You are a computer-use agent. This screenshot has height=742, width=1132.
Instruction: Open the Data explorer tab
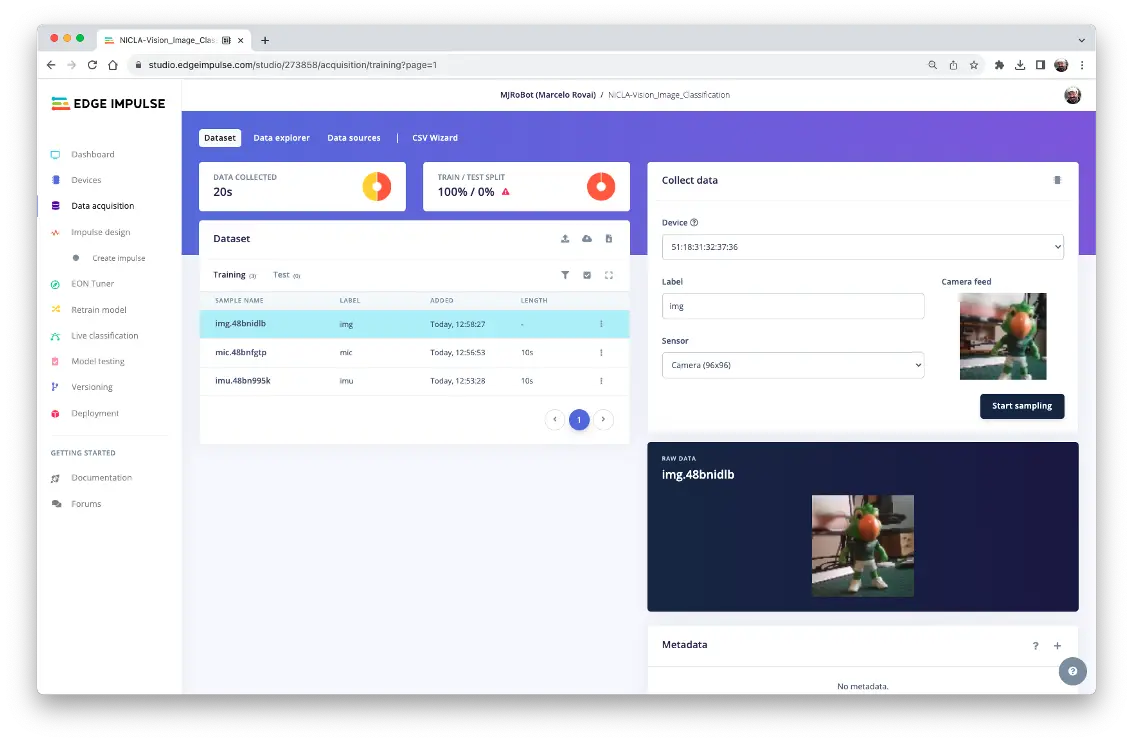[281, 138]
